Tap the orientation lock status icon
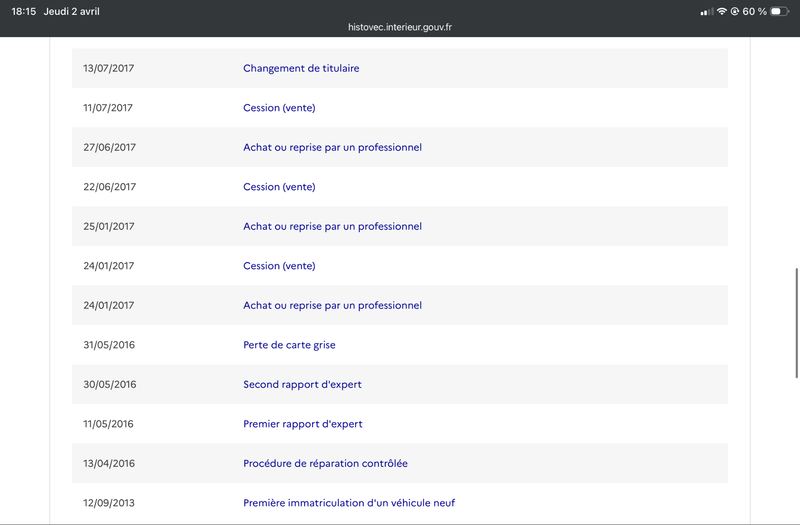800x525 pixels. click(x=735, y=11)
